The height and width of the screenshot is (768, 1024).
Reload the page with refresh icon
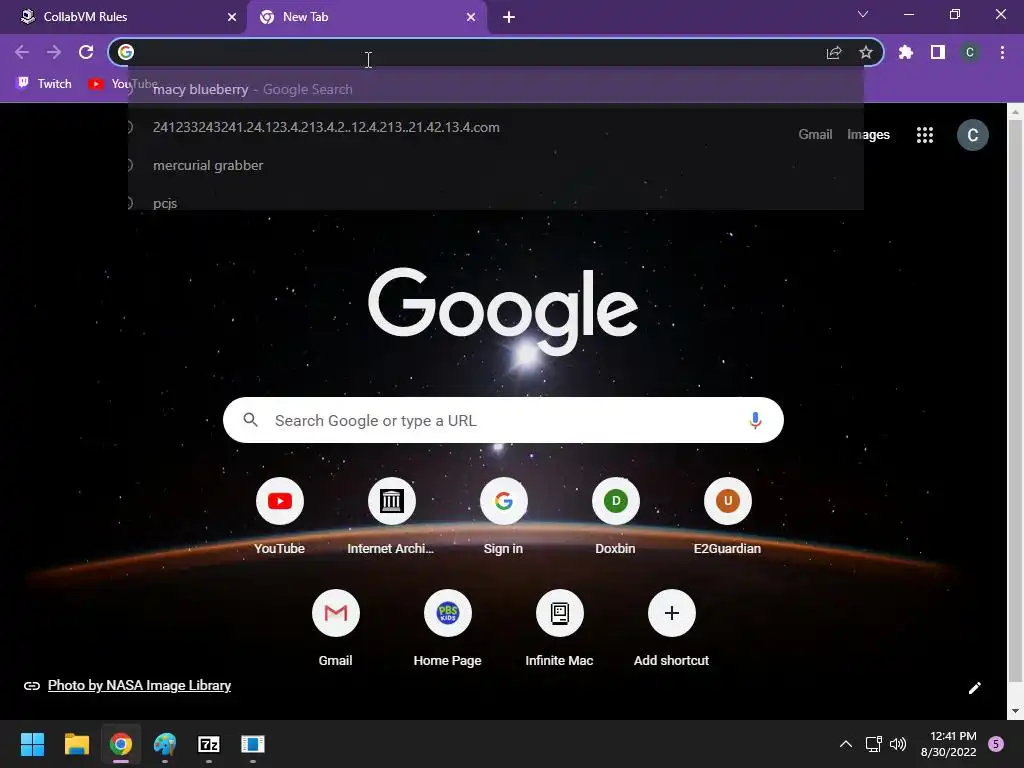pos(86,52)
